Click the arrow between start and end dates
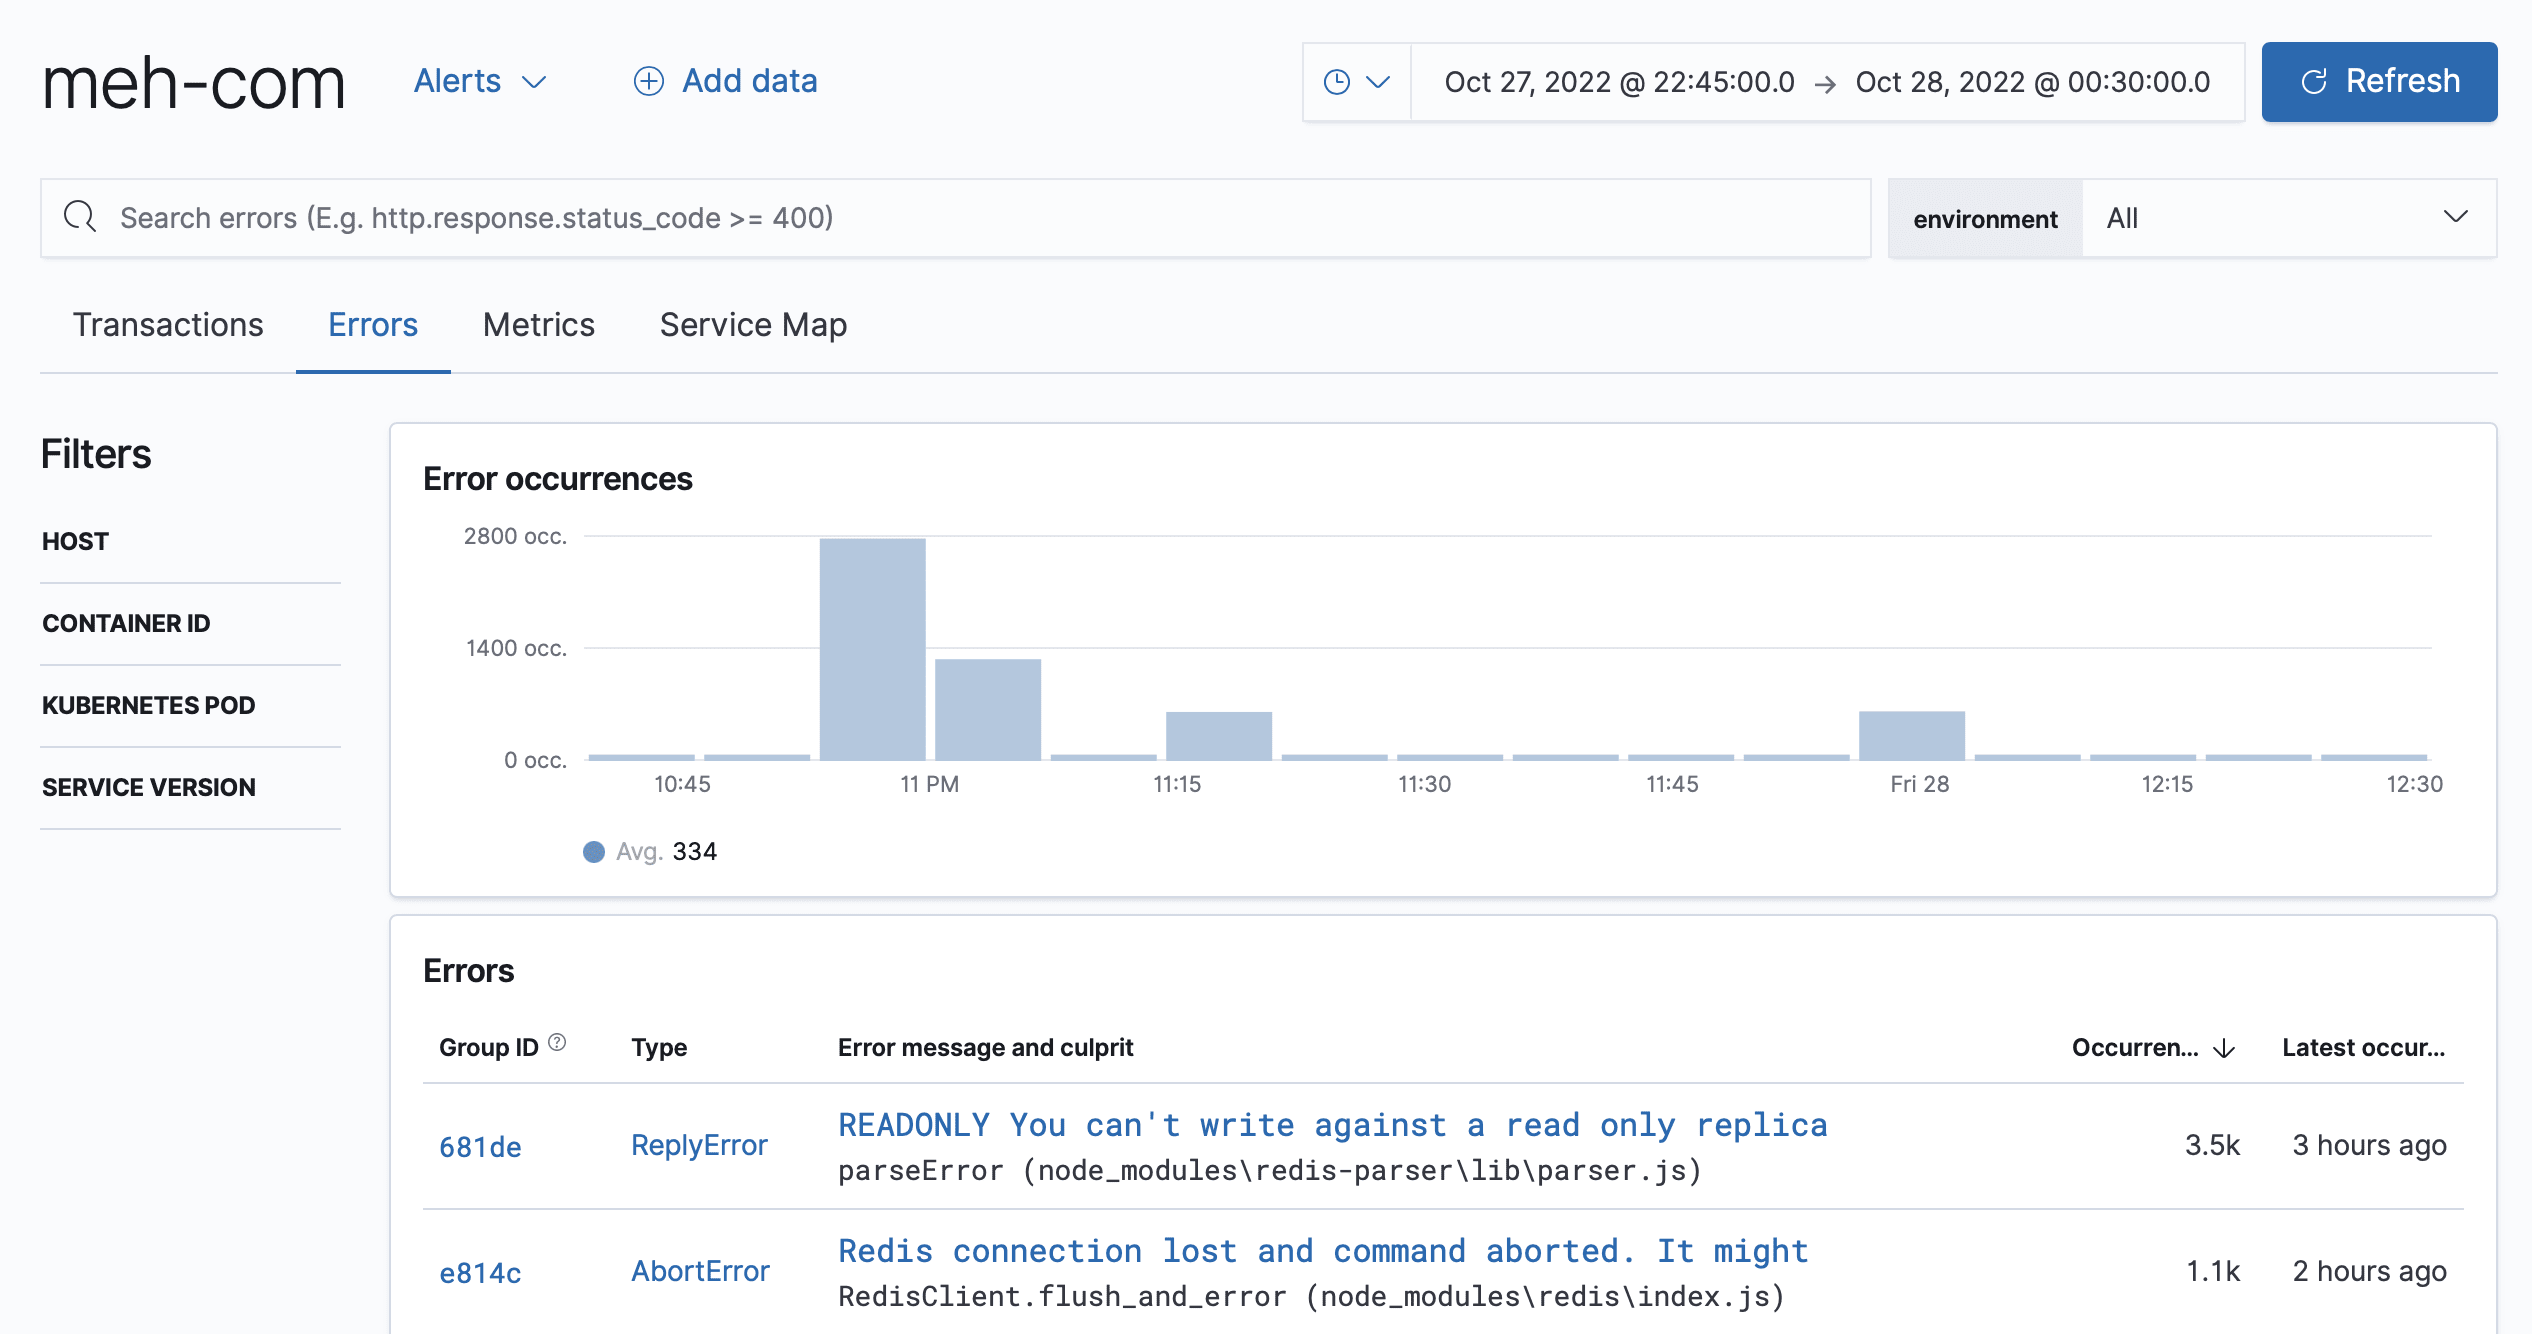 tap(1825, 84)
